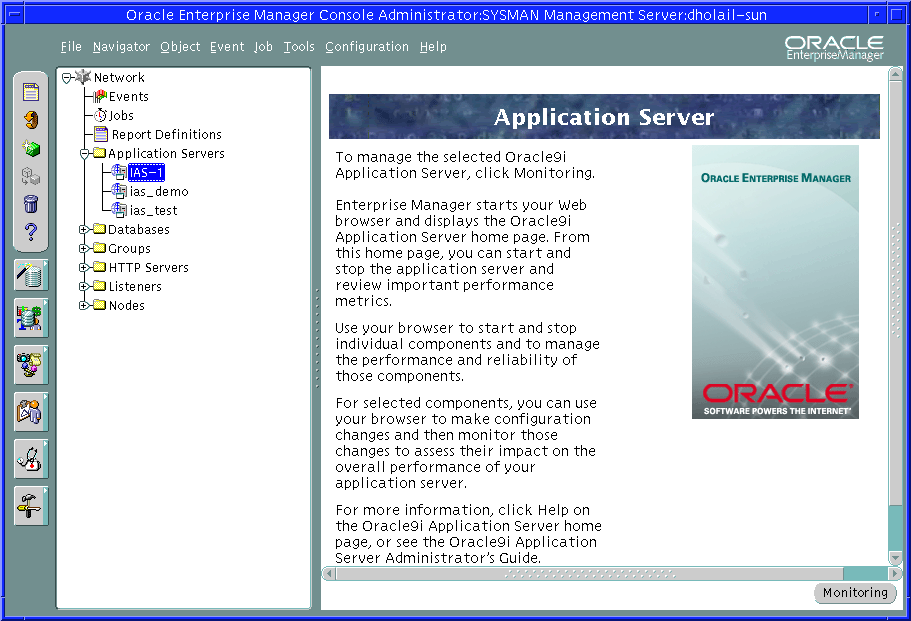Open the Tools menu
Screen dimensions: 911x621
pyautogui.click(x=299, y=46)
